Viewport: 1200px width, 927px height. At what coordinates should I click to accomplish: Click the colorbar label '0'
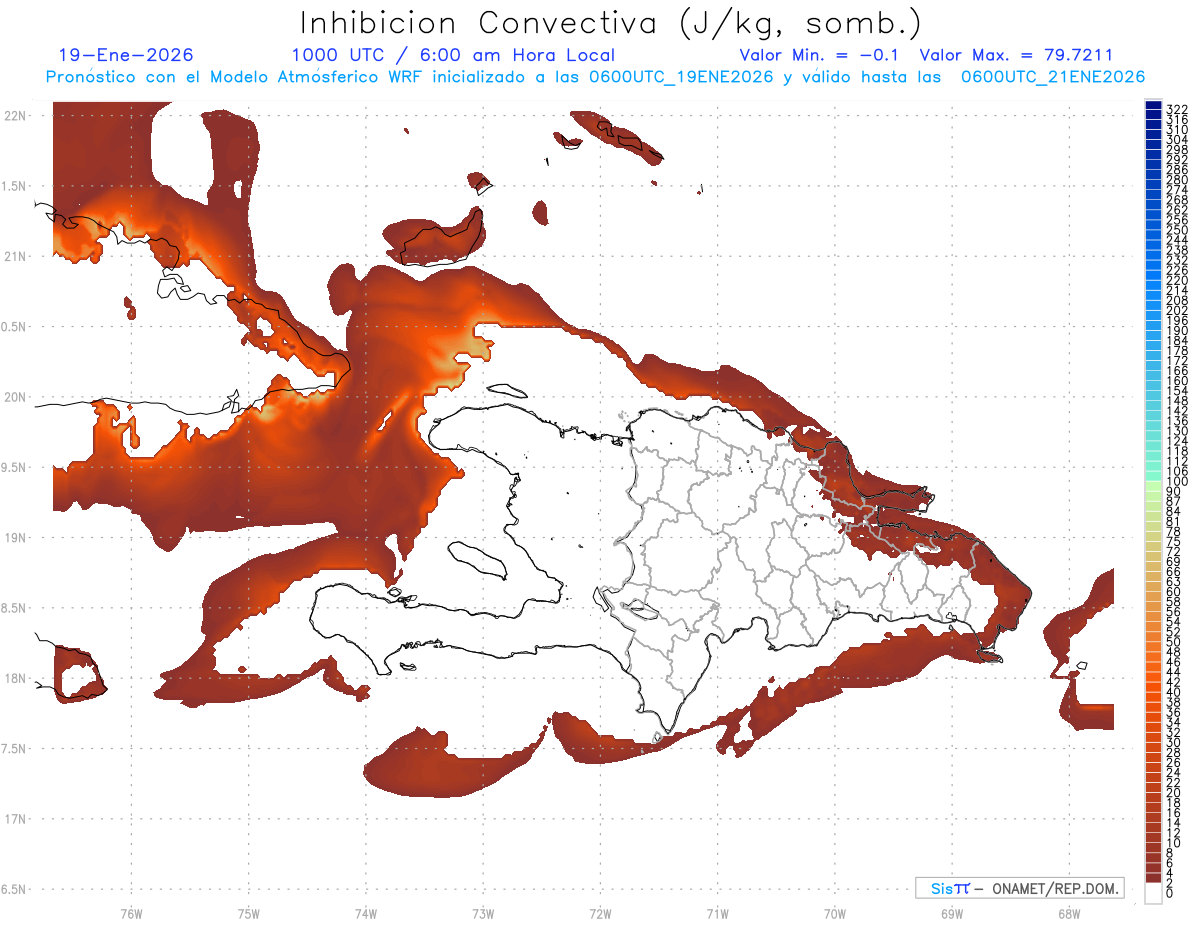point(1169,893)
